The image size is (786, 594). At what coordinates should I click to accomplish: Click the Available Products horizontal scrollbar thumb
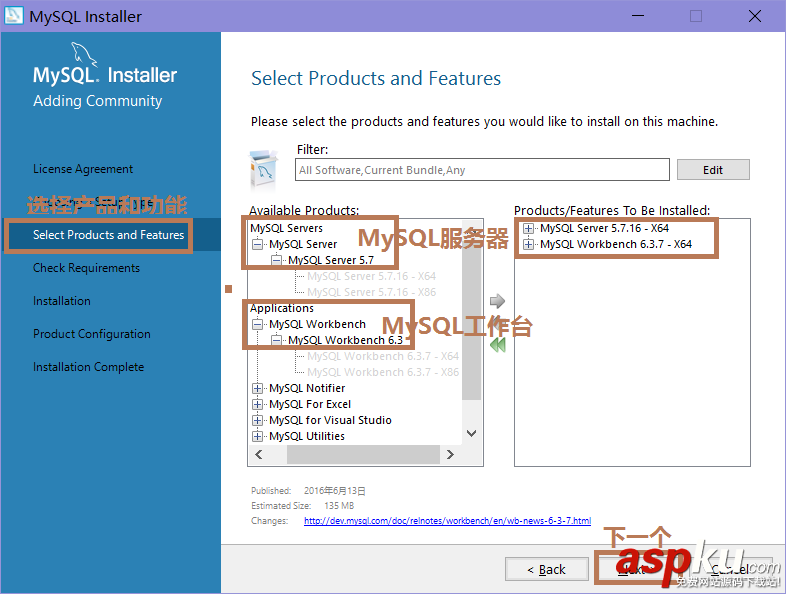(363, 455)
